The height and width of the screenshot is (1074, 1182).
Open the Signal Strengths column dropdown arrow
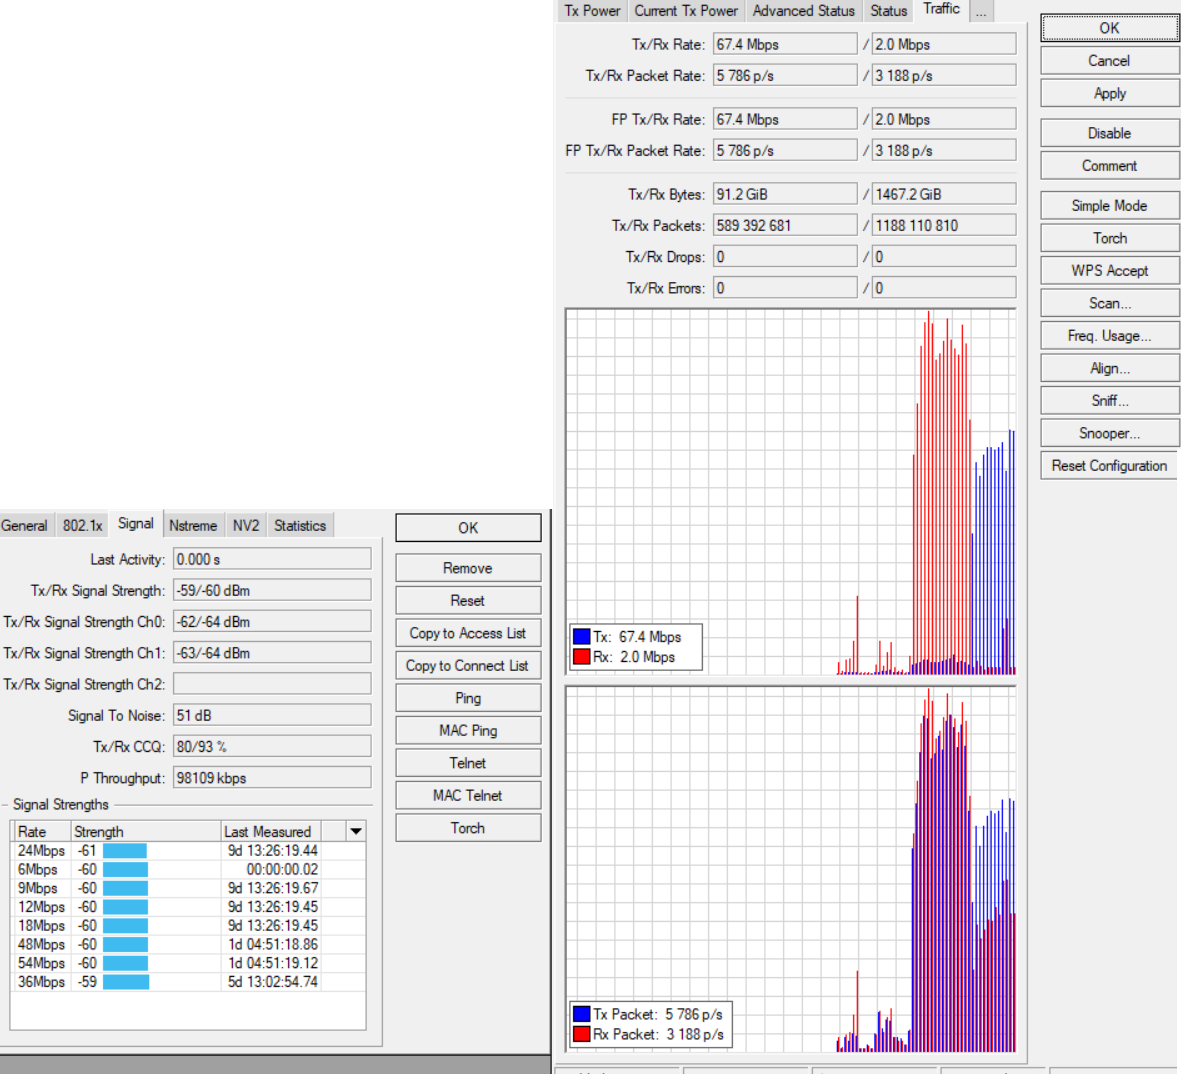click(356, 831)
